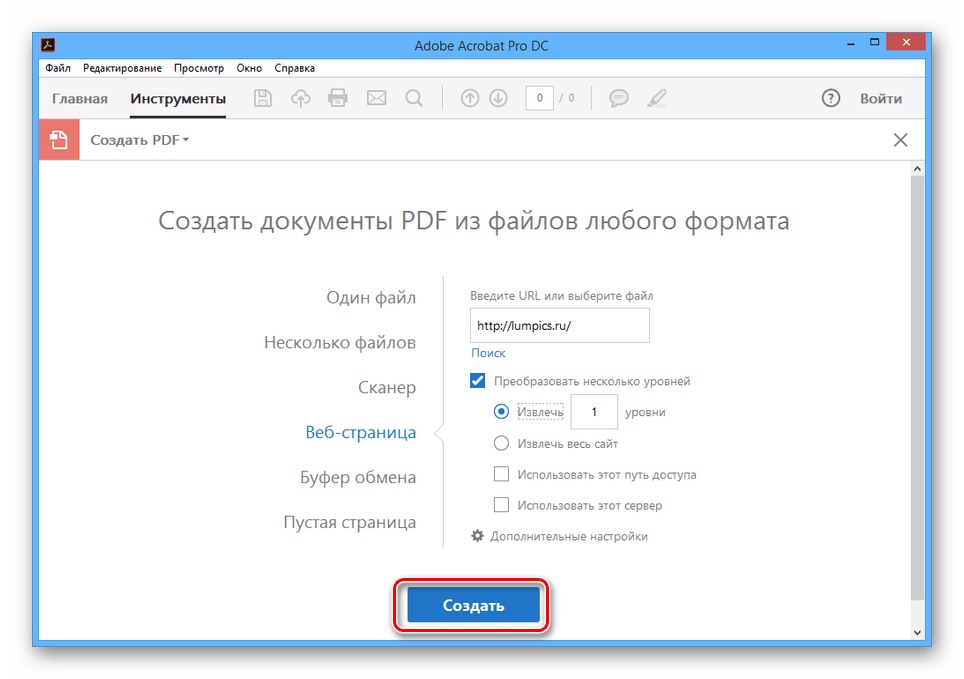
Task: Open the help question mark icon
Action: (830, 98)
